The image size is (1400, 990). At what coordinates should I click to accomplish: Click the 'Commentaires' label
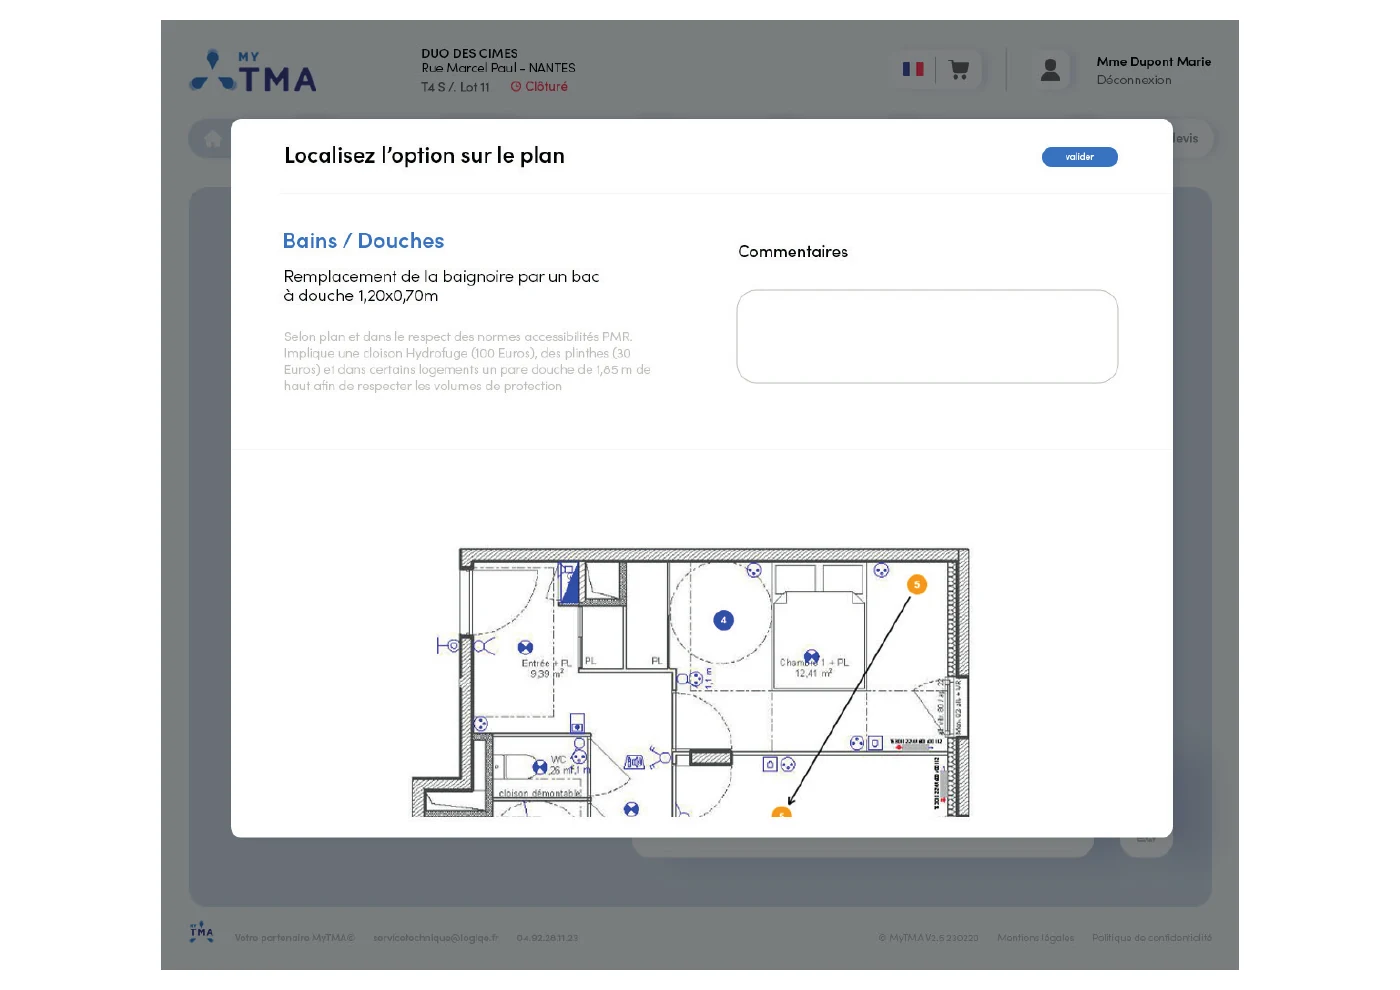(x=793, y=252)
